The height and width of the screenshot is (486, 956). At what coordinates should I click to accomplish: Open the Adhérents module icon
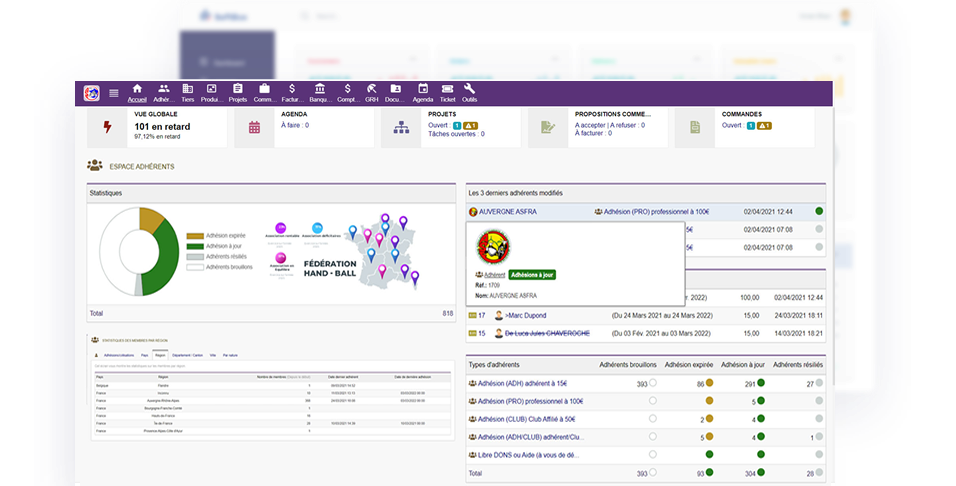click(x=163, y=89)
